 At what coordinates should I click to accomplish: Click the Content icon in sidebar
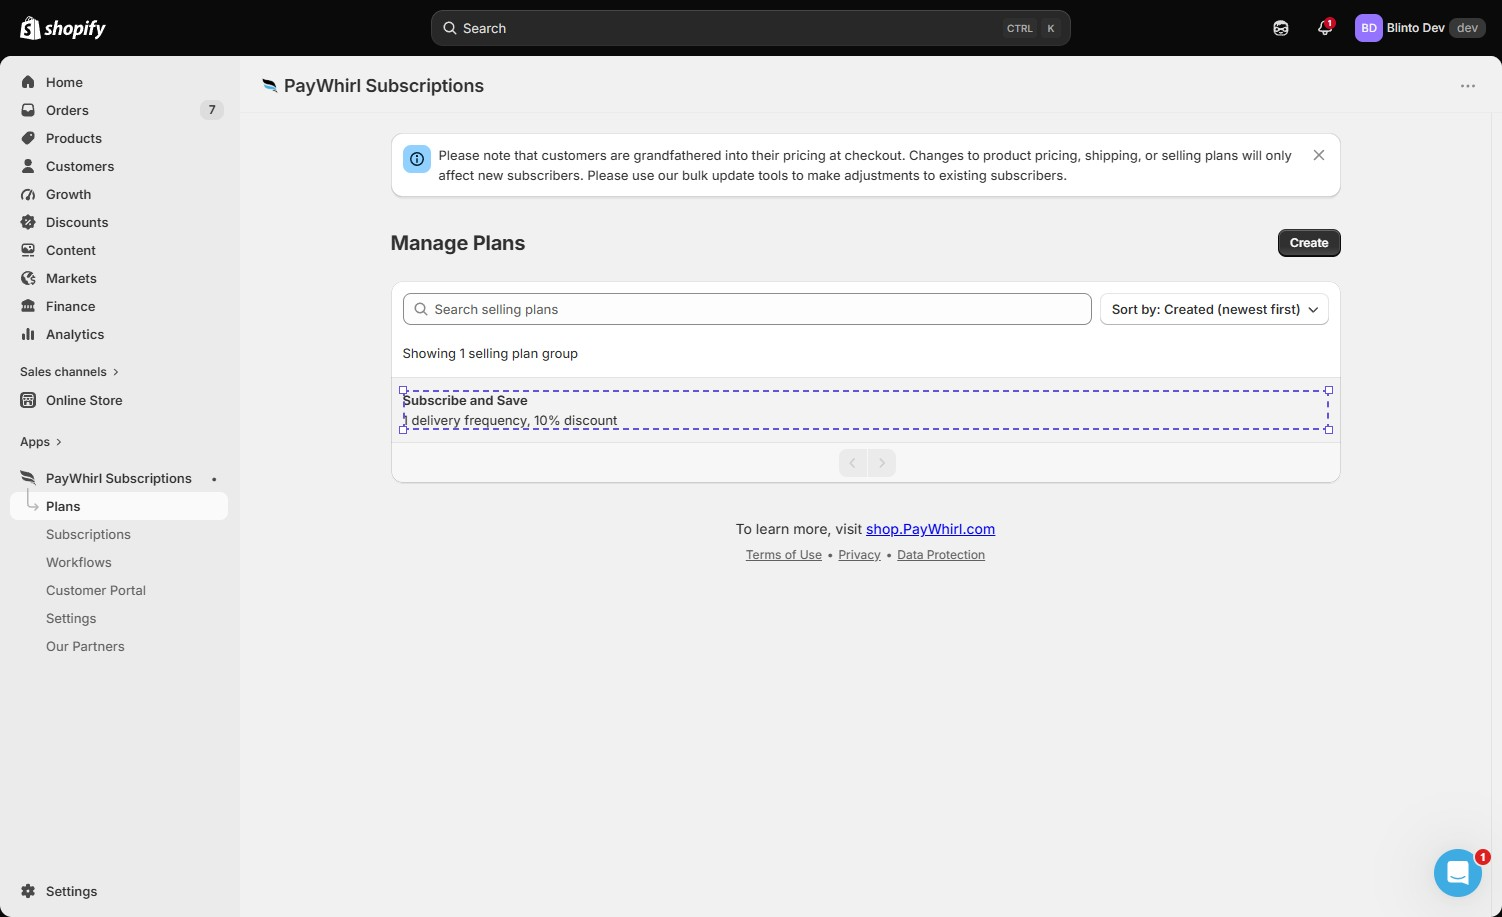pyautogui.click(x=28, y=250)
